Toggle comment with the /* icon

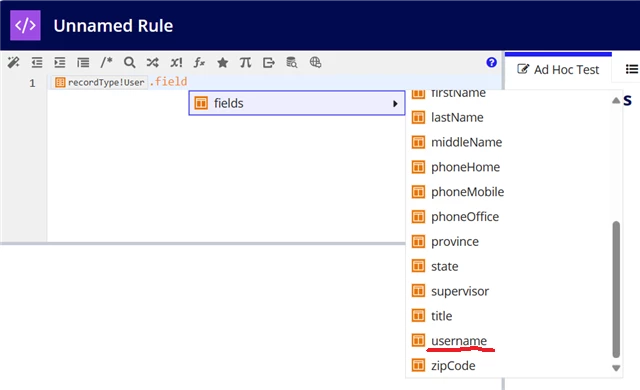(x=106, y=62)
